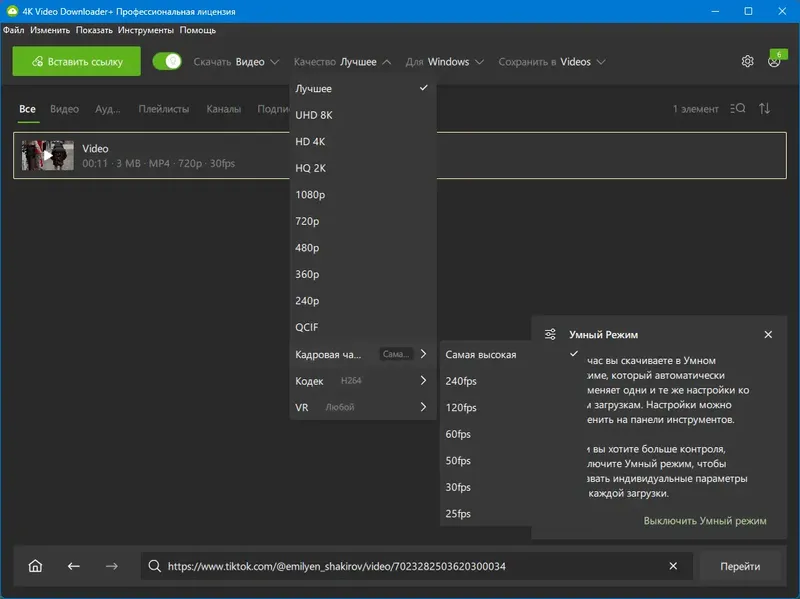Expand the VR Любой submenu

pos(361,407)
